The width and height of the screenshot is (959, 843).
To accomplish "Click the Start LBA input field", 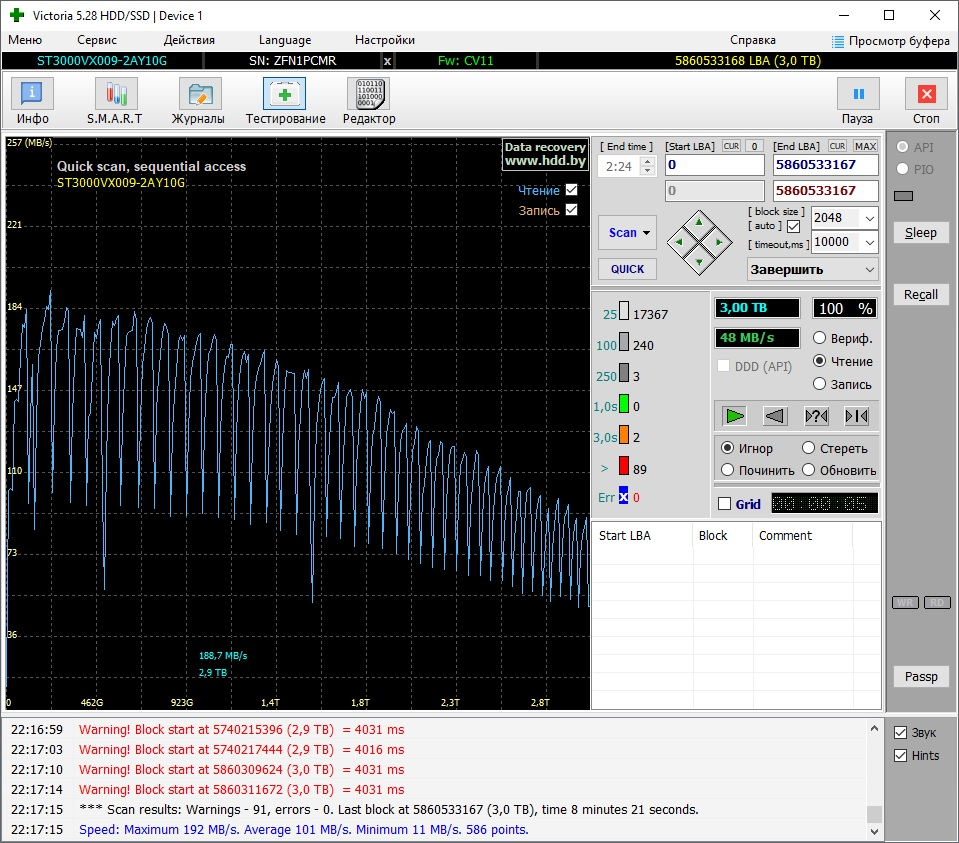I will pos(713,165).
